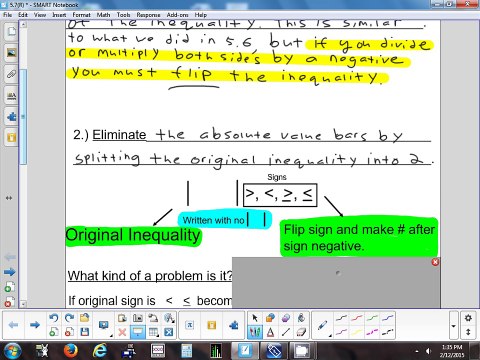The width and height of the screenshot is (480, 360).
Task: Open the Edit menu
Action: [x=23, y=15]
